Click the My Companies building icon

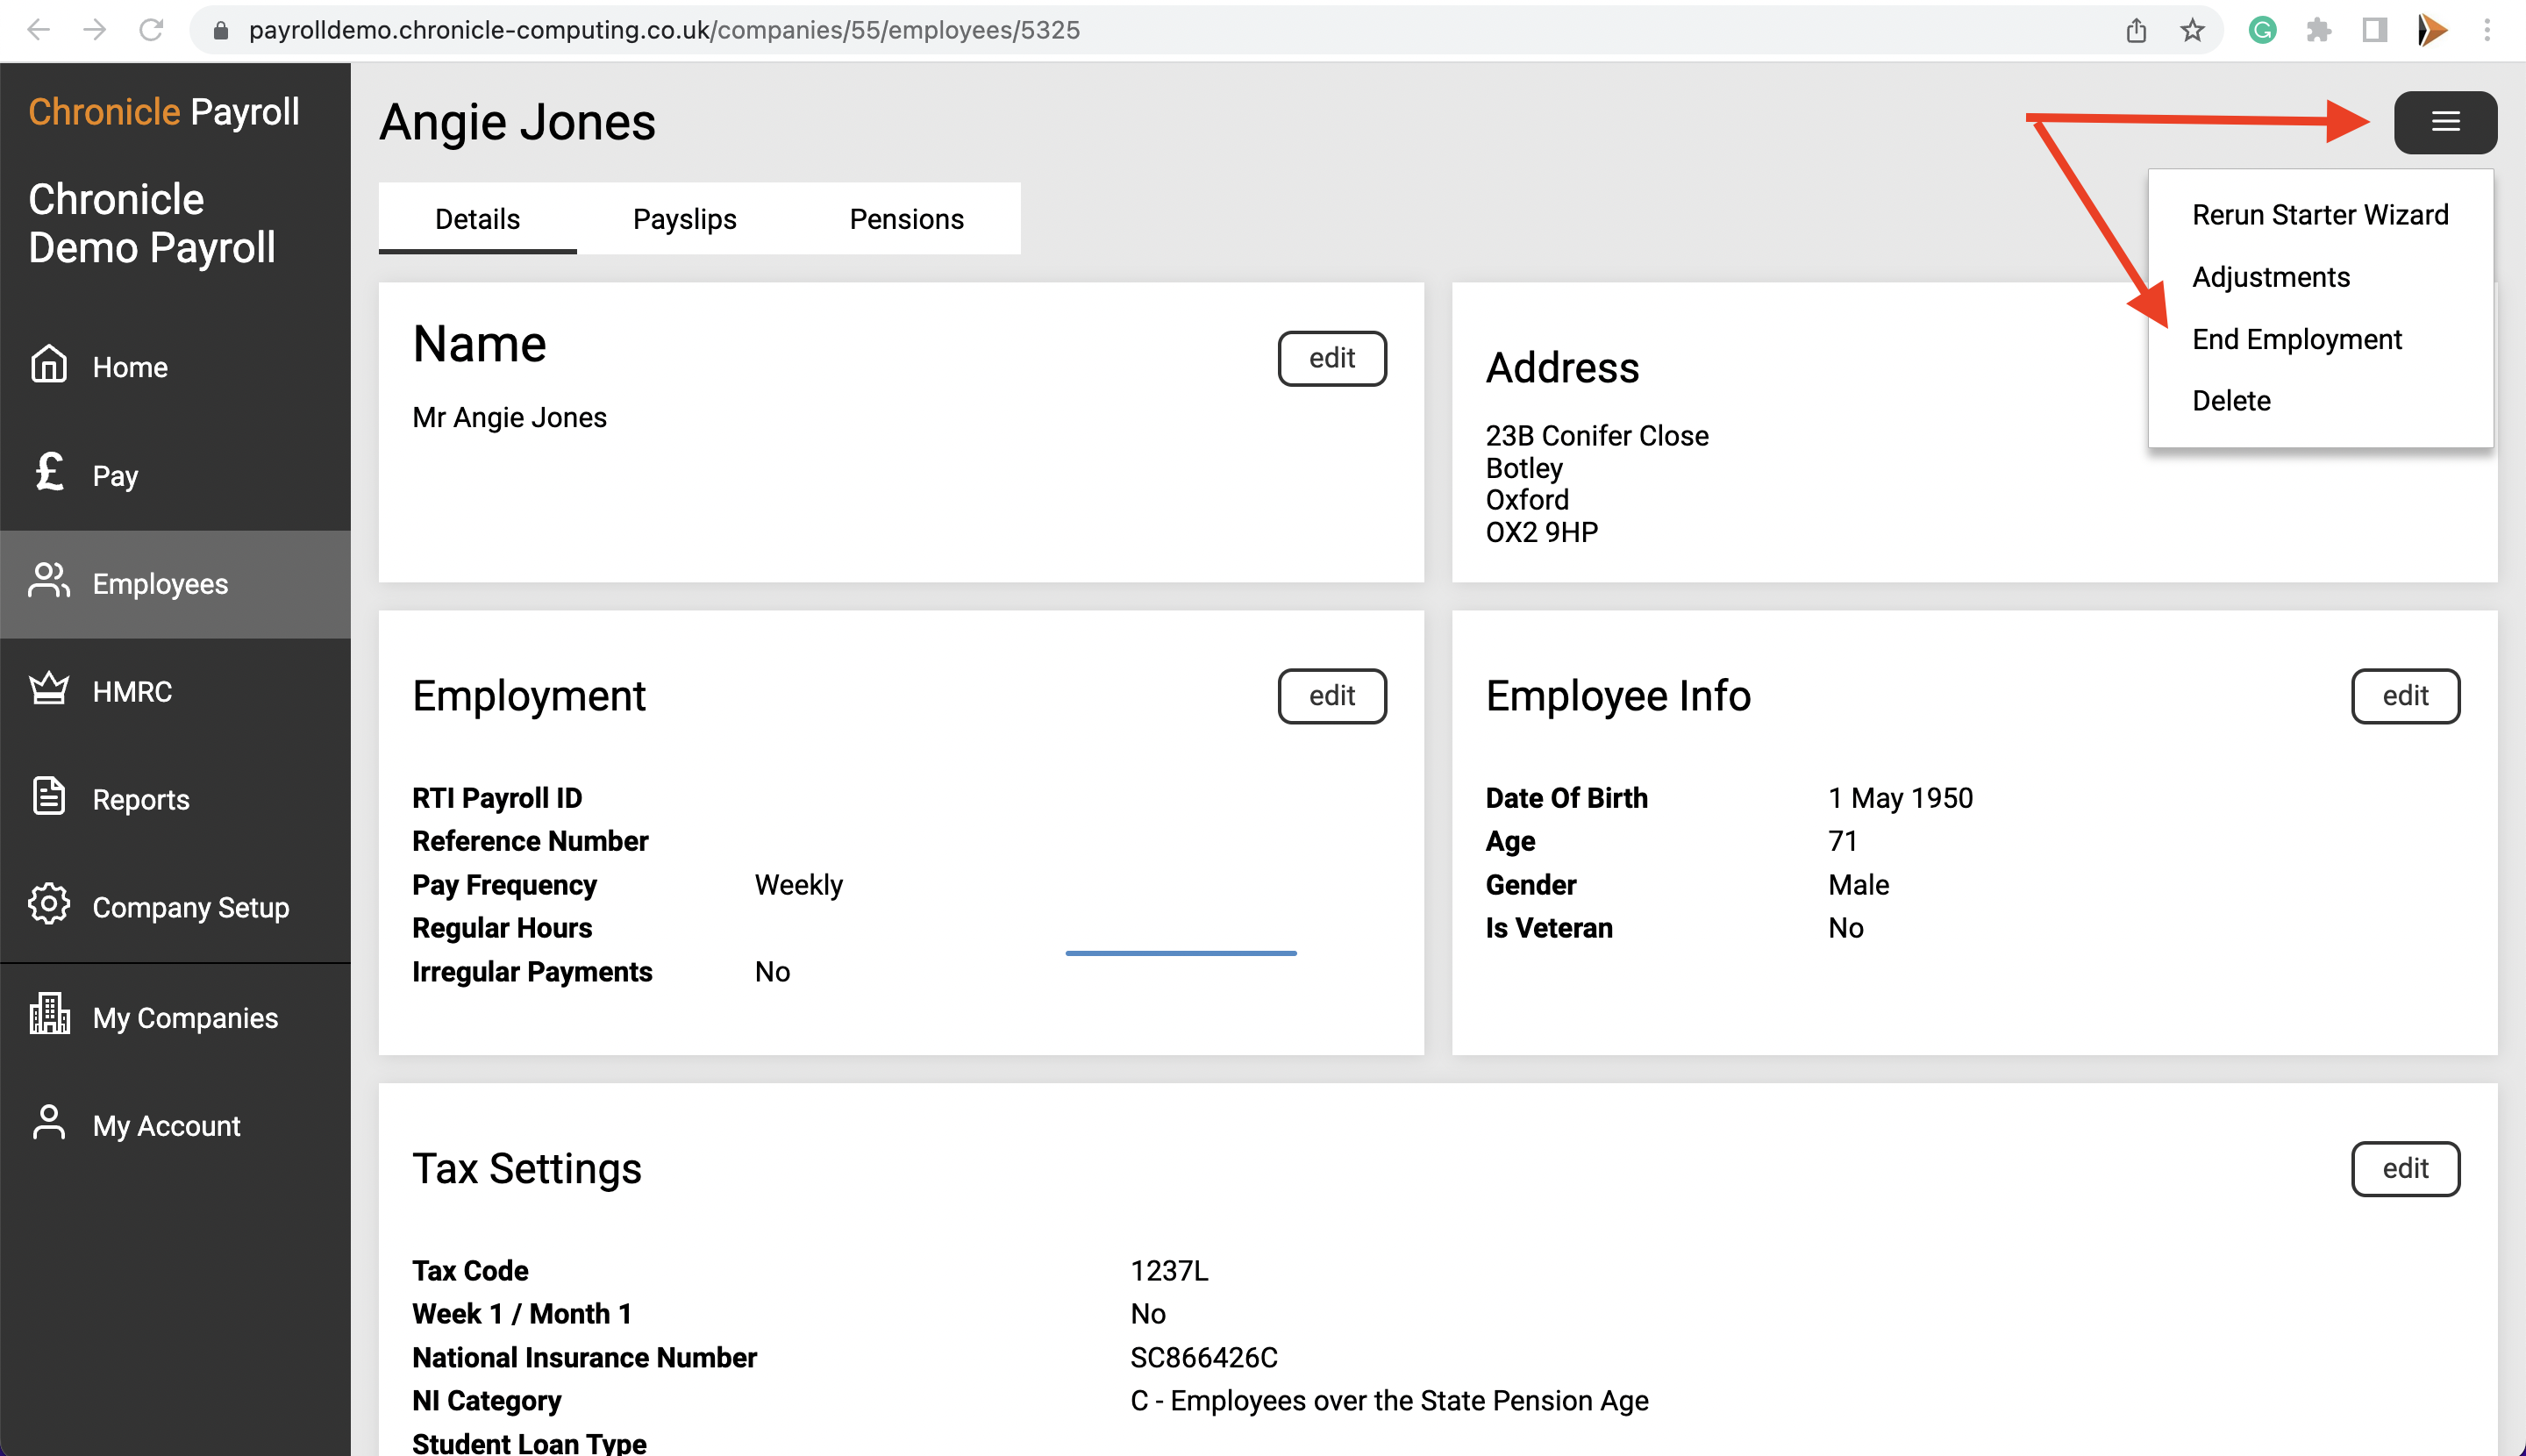(x=49, y=1014)
